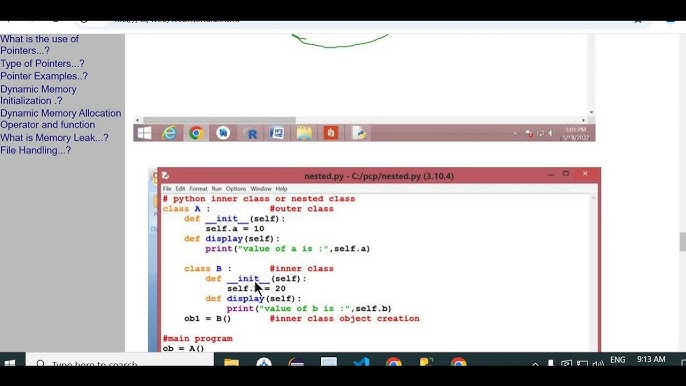Click the volume icon in bottom system tray
Image resolution: width=686 pixels, height=386 pixels.
coord(598,363)
